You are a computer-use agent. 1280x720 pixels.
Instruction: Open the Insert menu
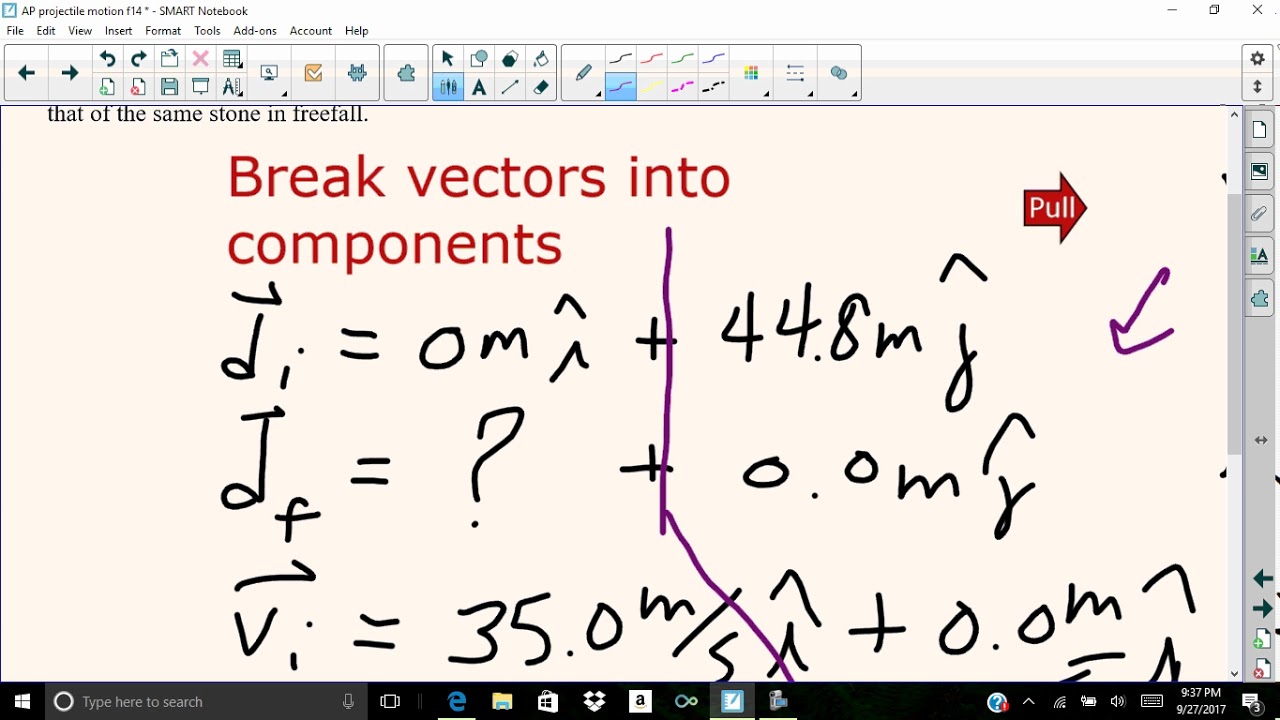tap(118, 31)
